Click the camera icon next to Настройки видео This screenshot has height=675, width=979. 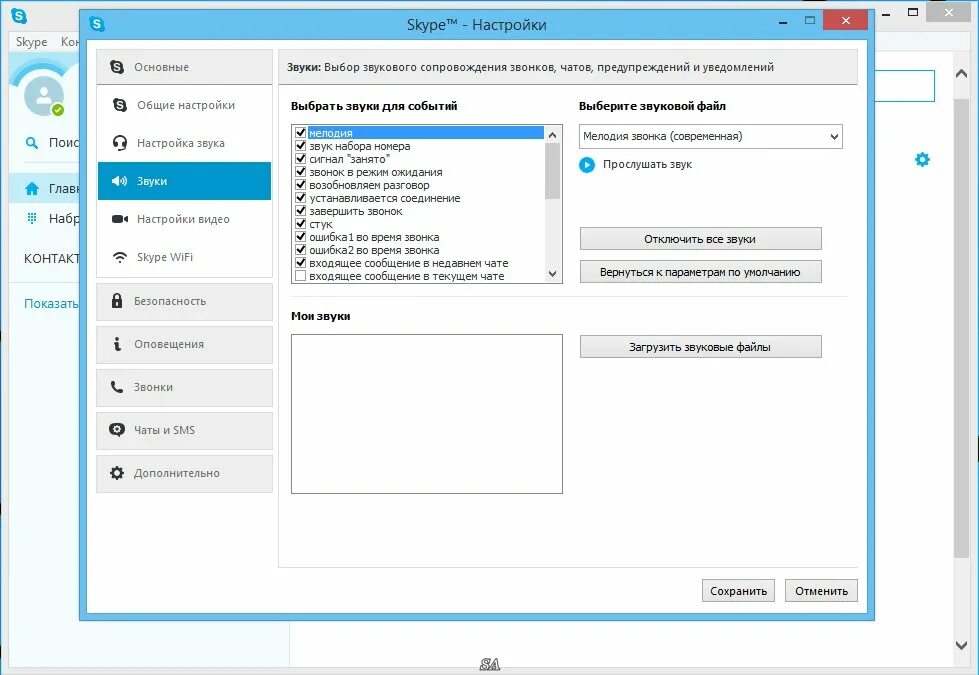coord(120,219)
